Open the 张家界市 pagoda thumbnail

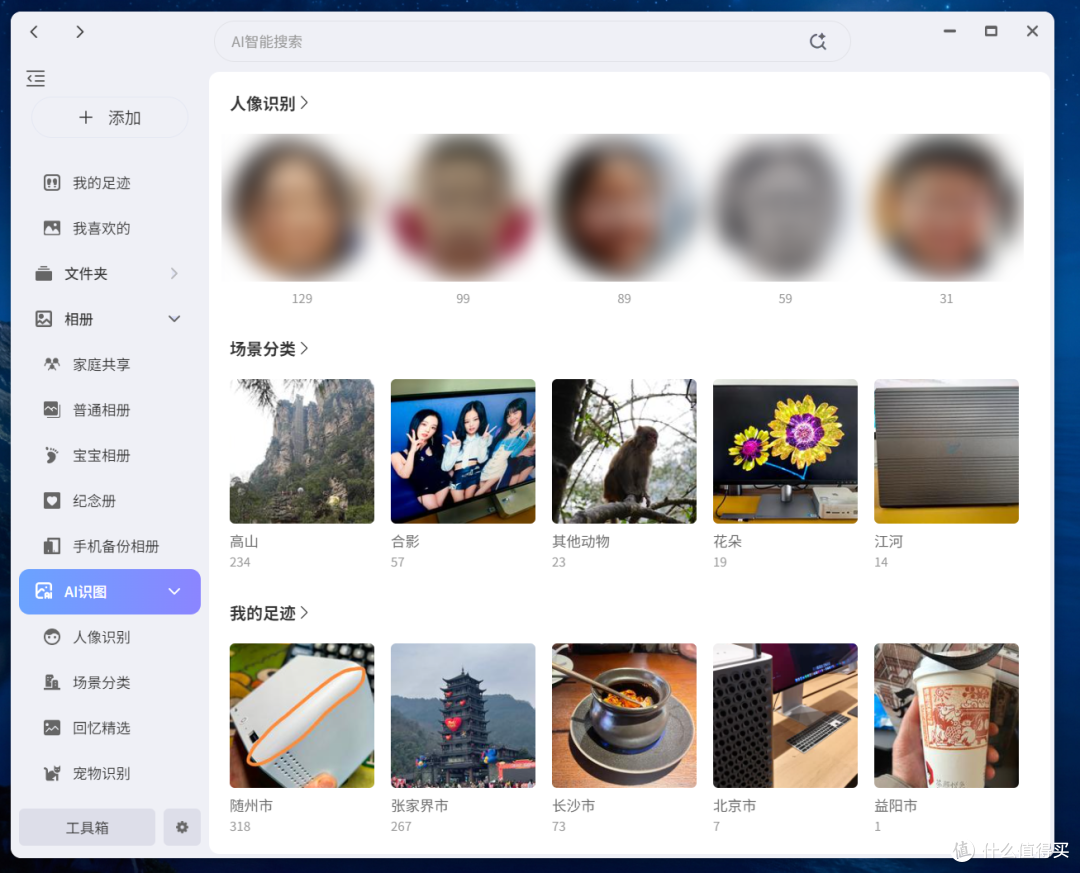point(463,715)
